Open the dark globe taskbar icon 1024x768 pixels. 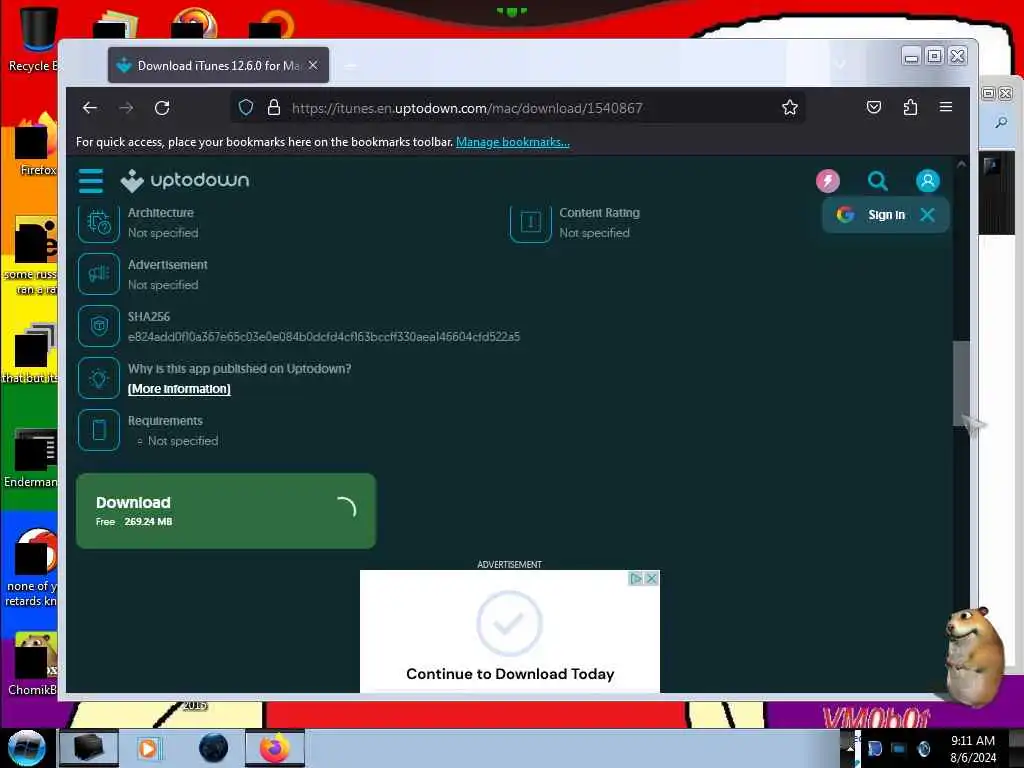point(214,748)
